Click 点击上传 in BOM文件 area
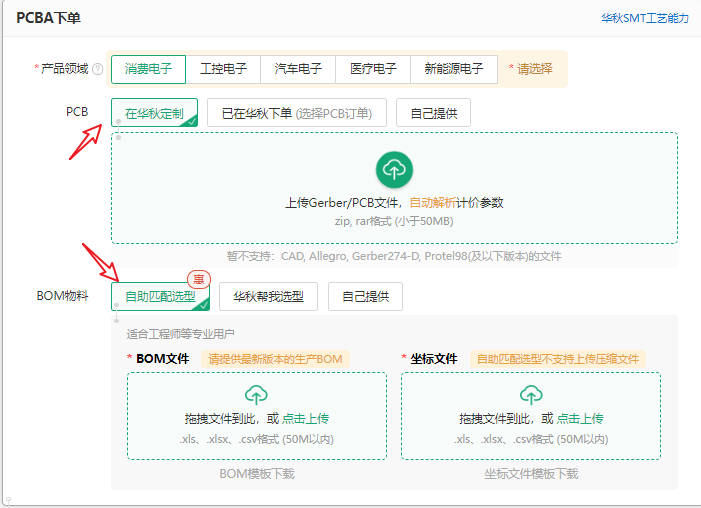701x508 pixels. tap(306, 419)
